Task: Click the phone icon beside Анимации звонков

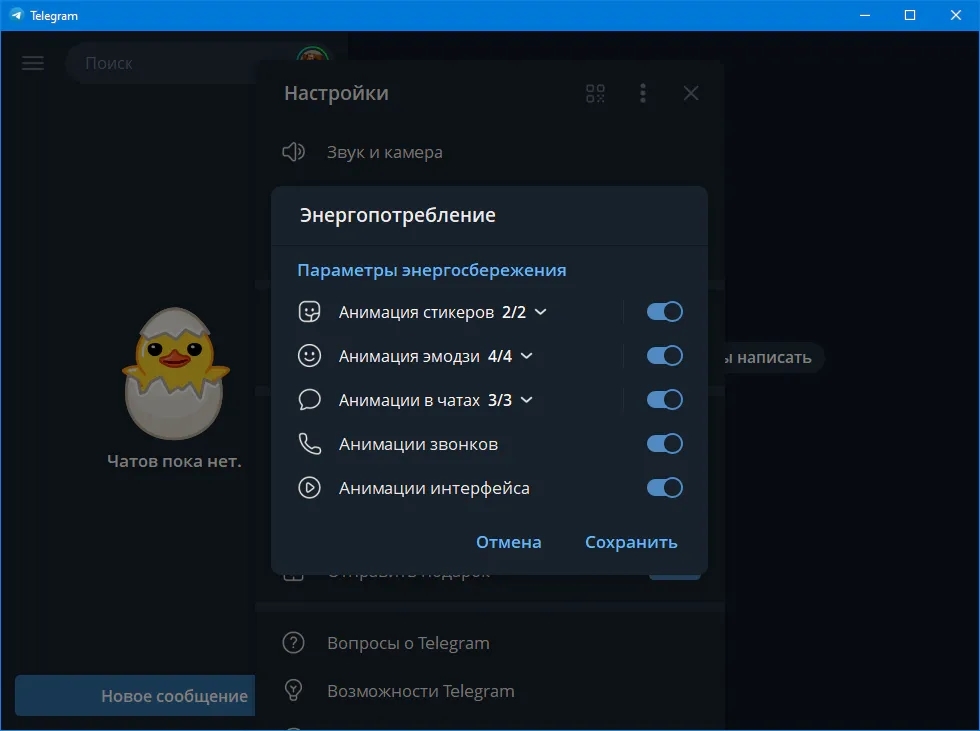Action: click(x=309, y=444)
